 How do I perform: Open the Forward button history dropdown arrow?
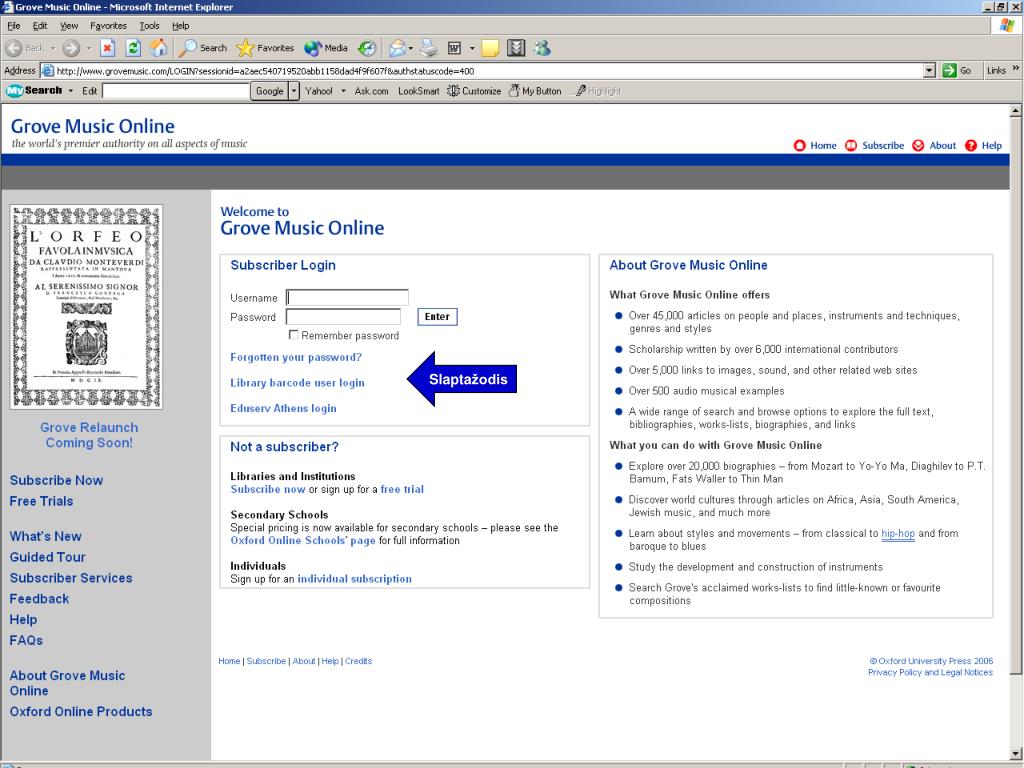tap(89, 48)
